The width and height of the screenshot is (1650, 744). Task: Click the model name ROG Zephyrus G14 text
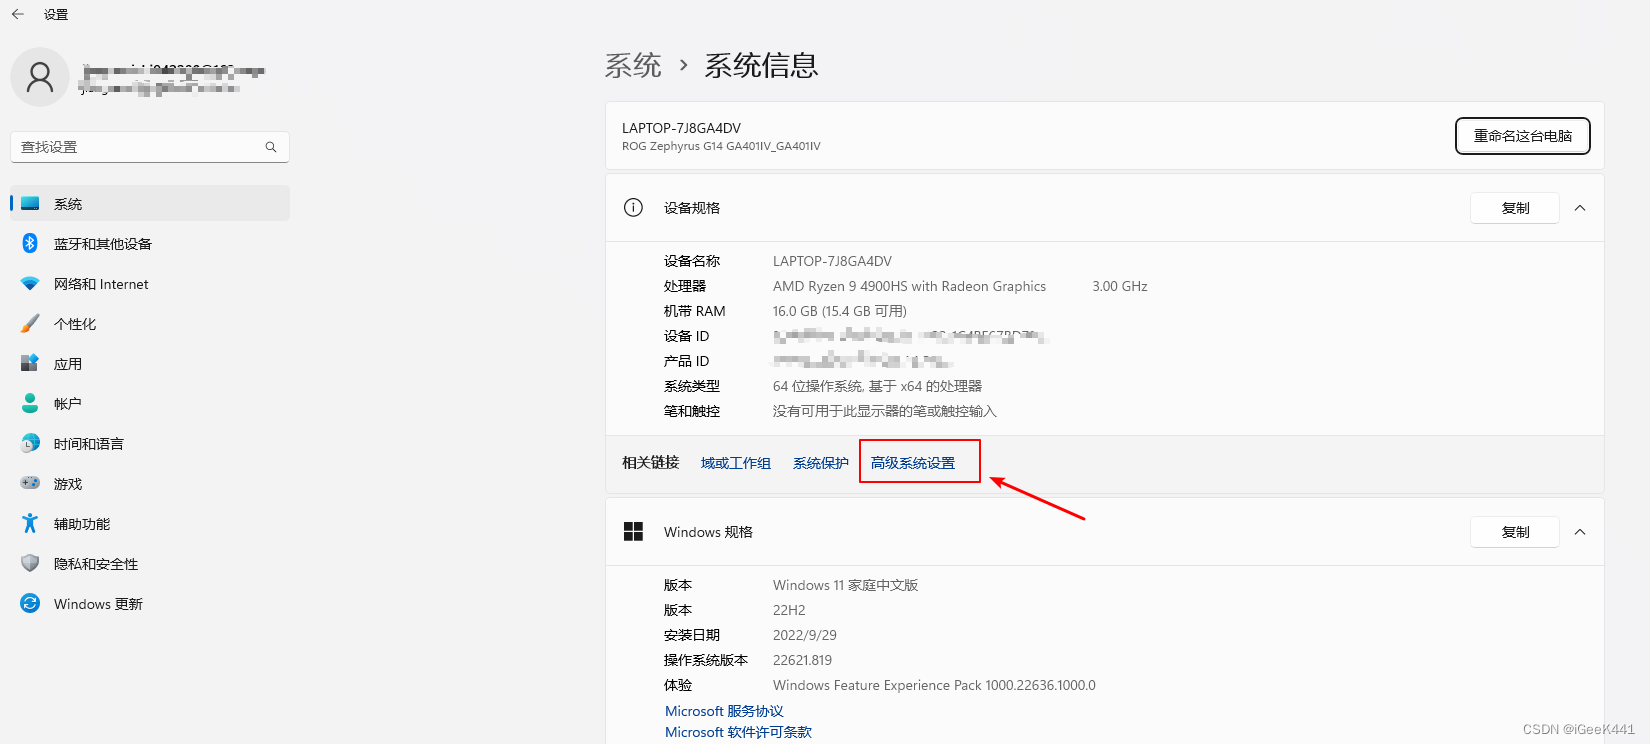tap(721, 146)
